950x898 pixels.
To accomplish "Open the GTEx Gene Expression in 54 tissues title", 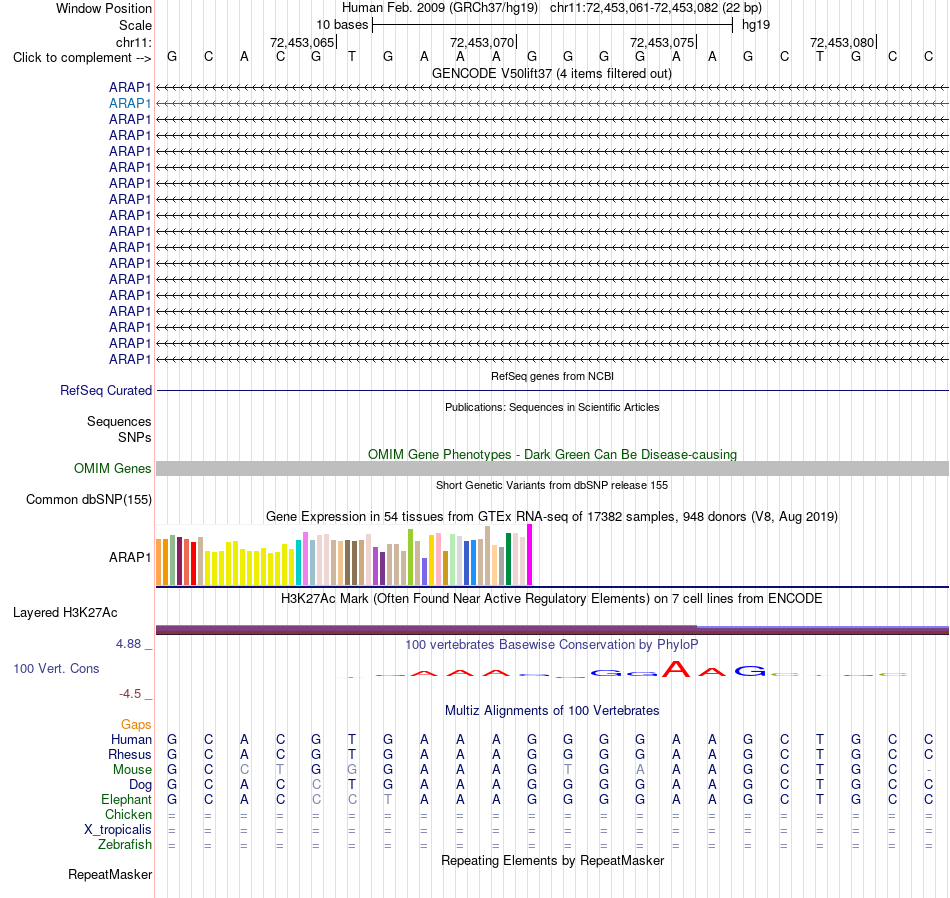I will [x=552, y=516].
